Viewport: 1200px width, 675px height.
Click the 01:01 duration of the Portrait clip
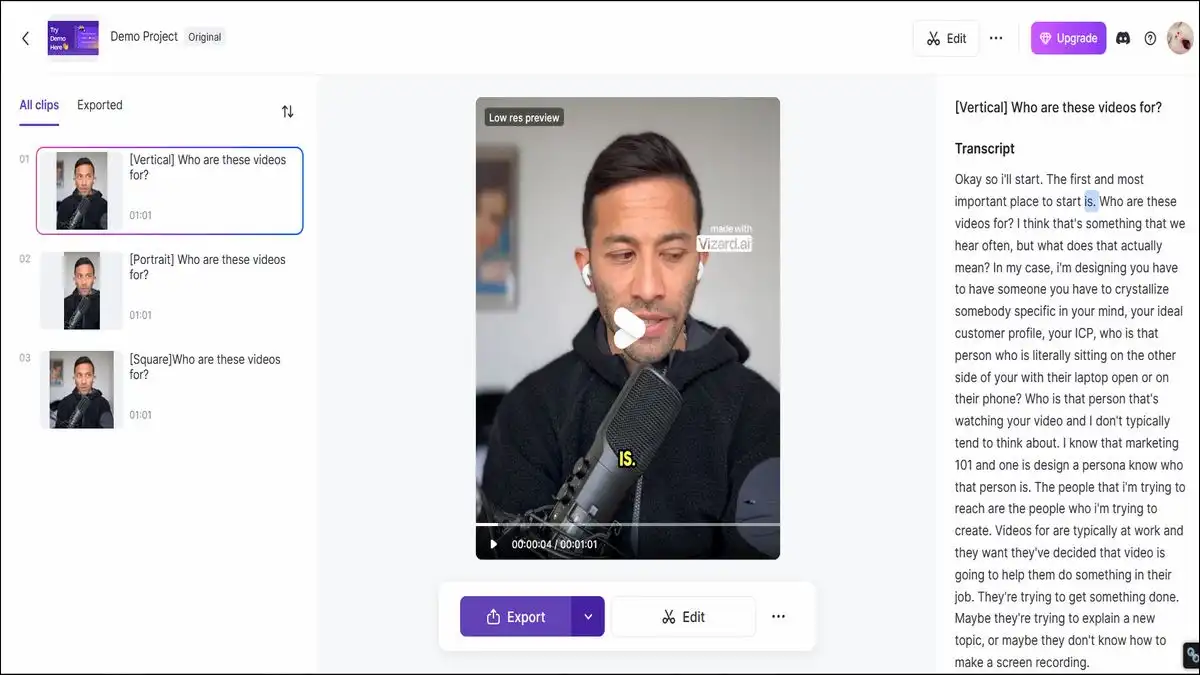point(141,315)
